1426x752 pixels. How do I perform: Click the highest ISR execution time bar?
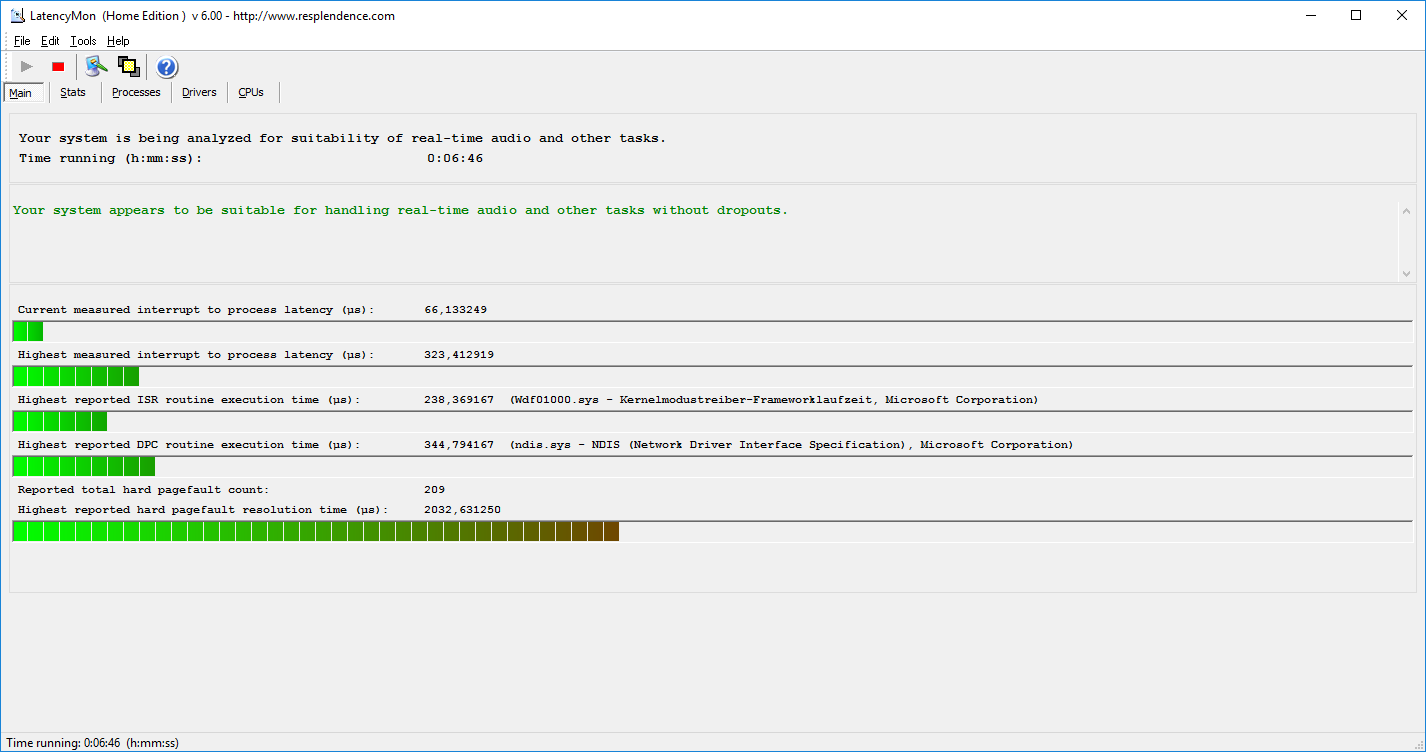[x=712, y=421]
